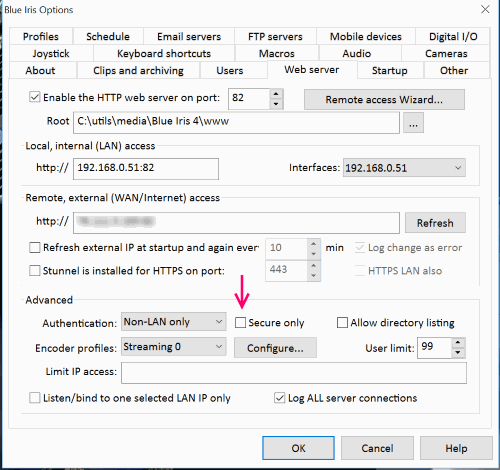The width and height of the screenshot is (500, 470).
Task: Enable Listen/bind to one selected LAN IP
Action: coord(35,398)
